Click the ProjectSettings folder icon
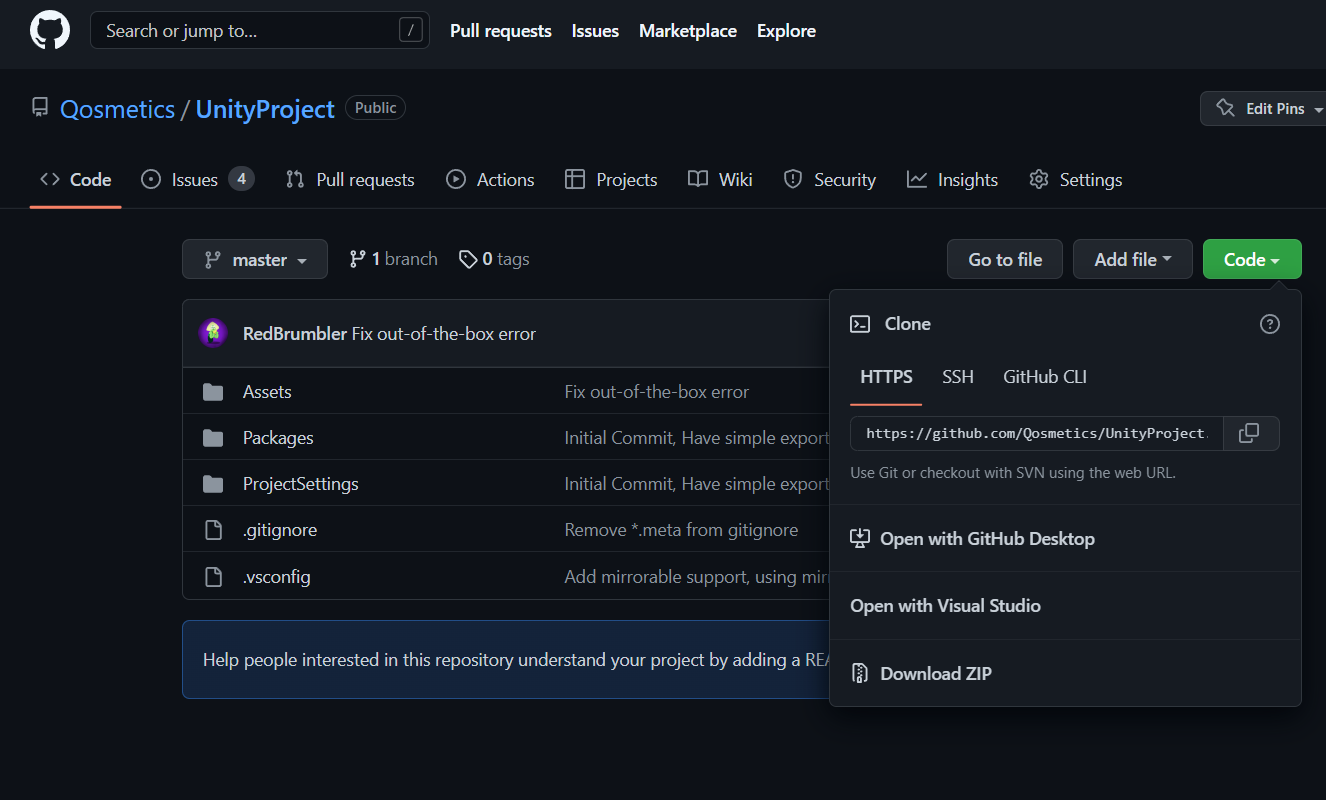 tap(213, 484)
